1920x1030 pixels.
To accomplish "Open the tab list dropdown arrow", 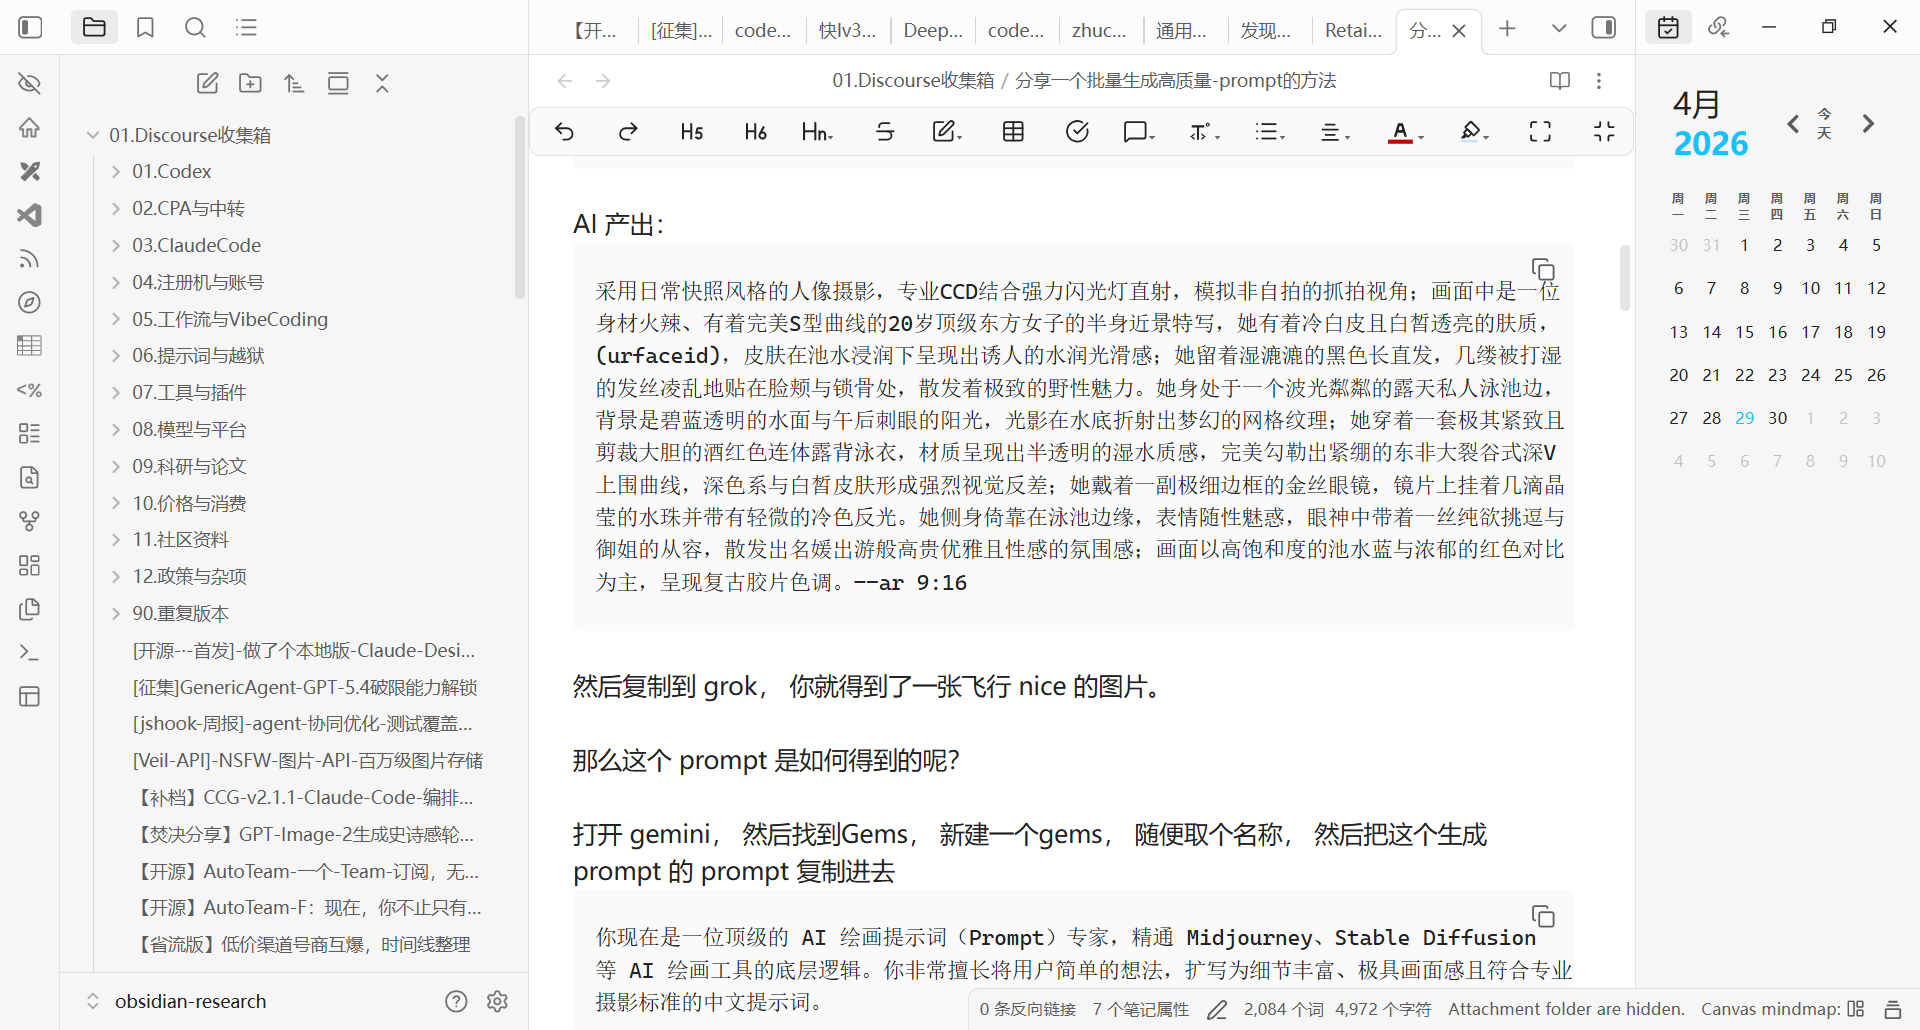I will [x=1558, y=28].
